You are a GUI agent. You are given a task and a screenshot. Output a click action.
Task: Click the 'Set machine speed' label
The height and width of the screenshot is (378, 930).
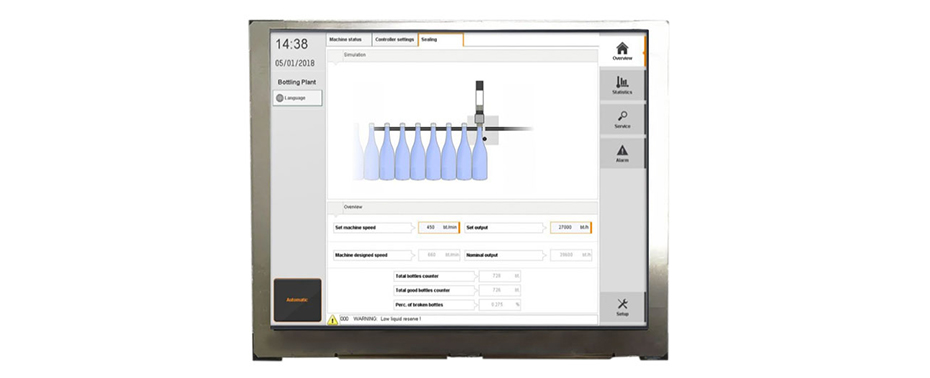click(x=355, y=227)
